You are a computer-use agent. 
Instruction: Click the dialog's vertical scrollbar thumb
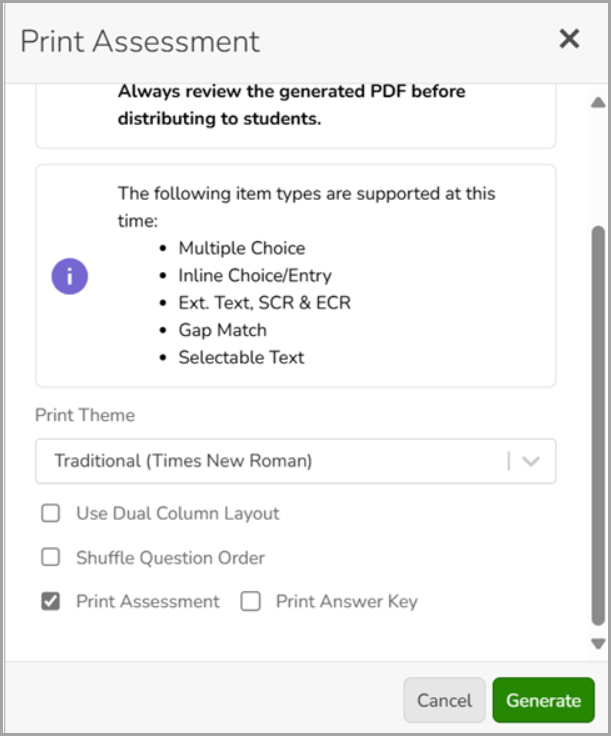point(598,426)
